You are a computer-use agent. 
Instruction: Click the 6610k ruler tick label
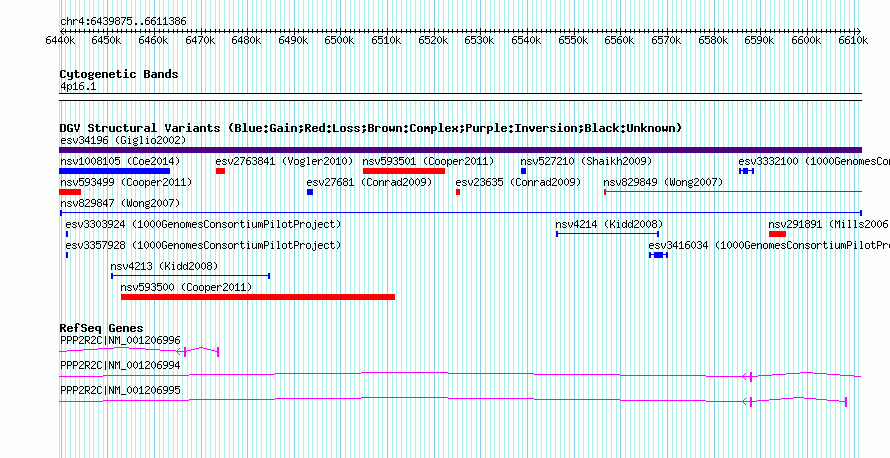point(853,41)
